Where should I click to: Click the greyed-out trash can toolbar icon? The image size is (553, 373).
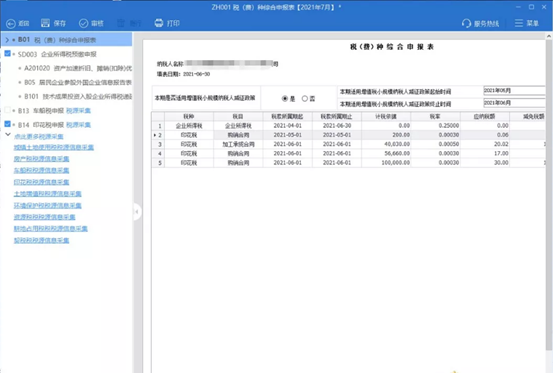[x=121, y=23]
